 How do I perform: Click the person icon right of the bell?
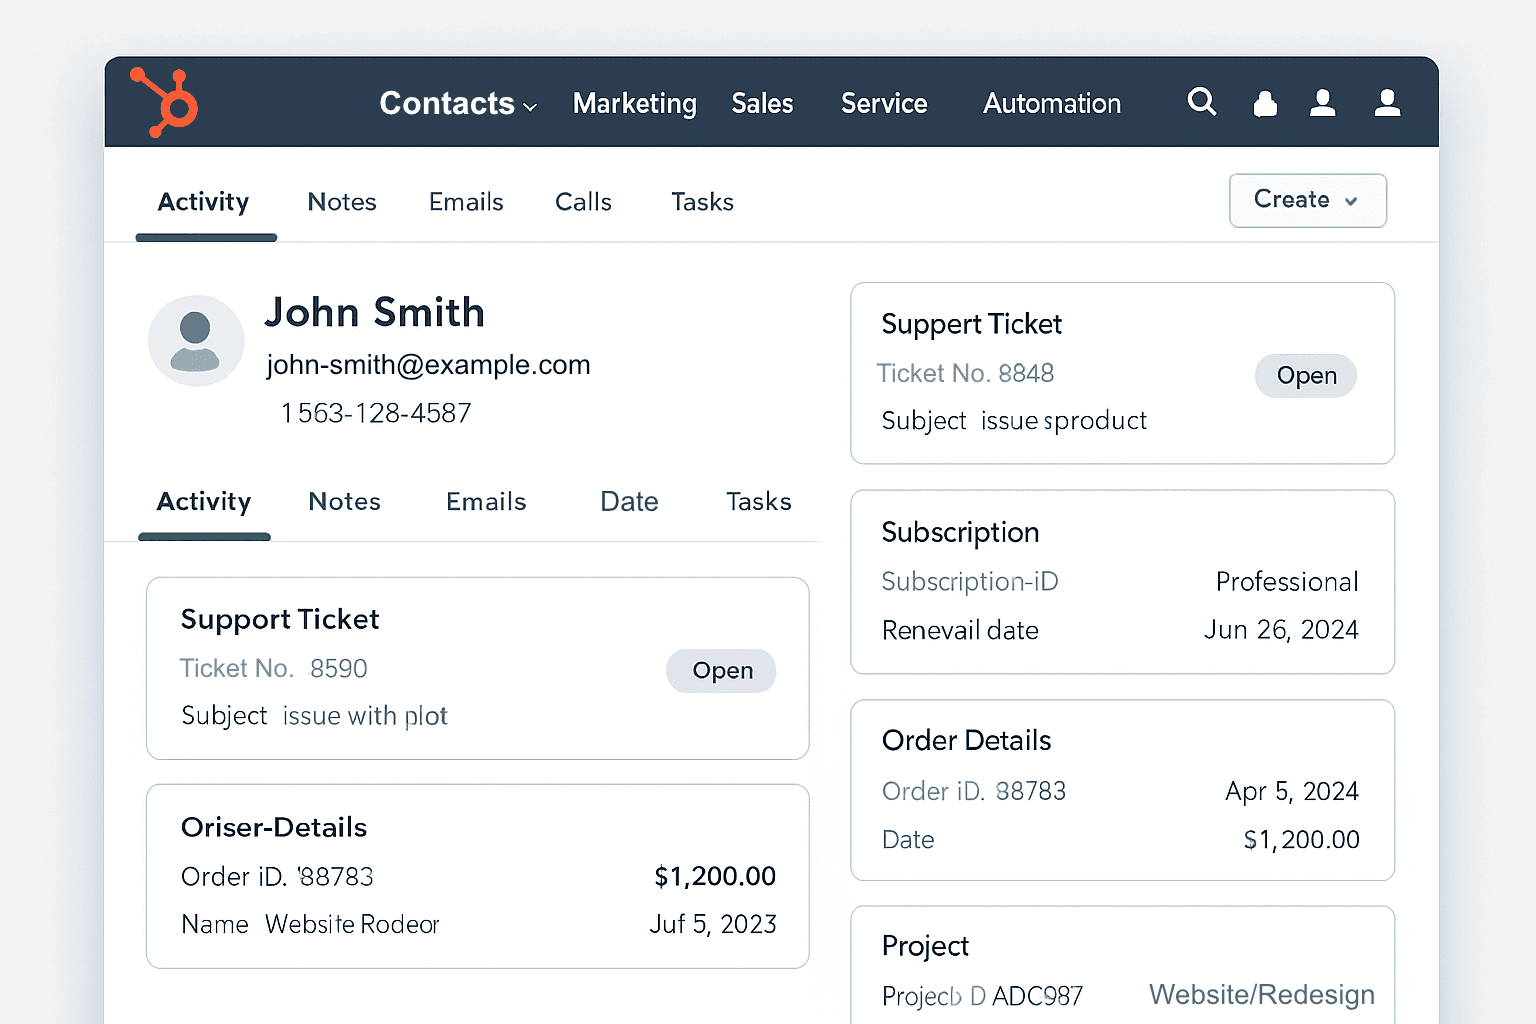[1322, 103]
